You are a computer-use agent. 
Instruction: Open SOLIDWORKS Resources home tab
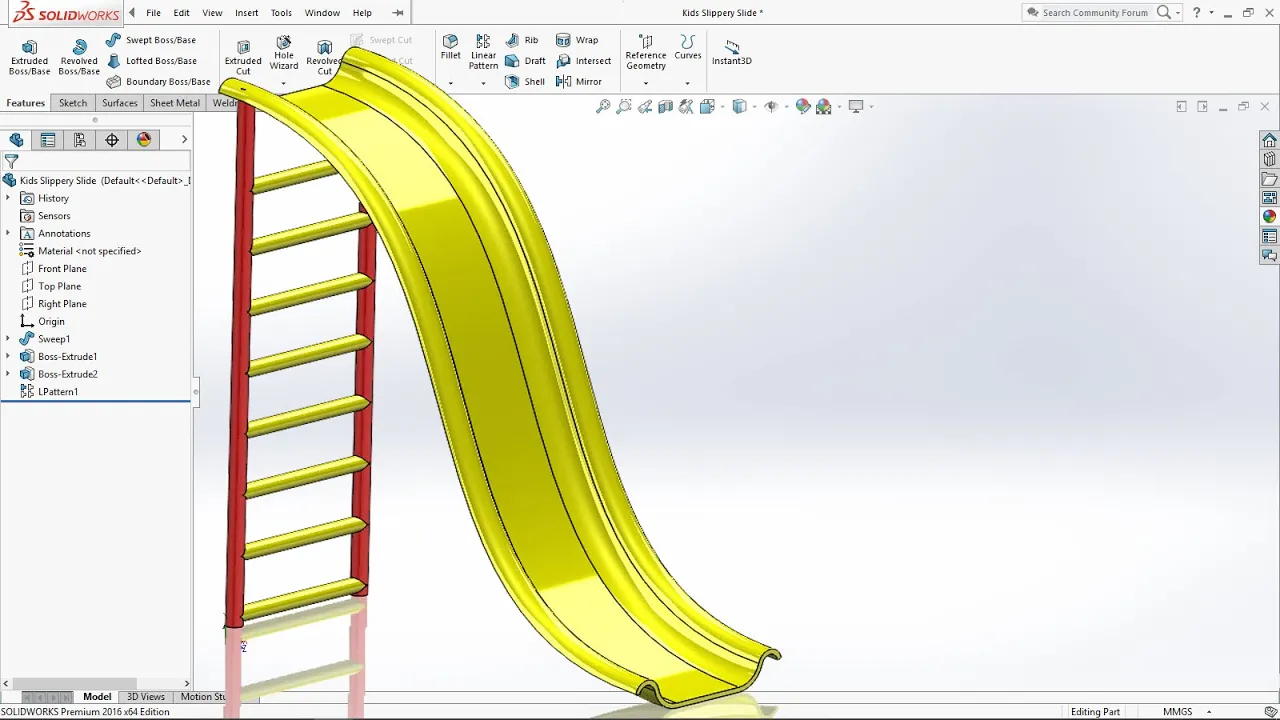click(x=1269, y=140)
